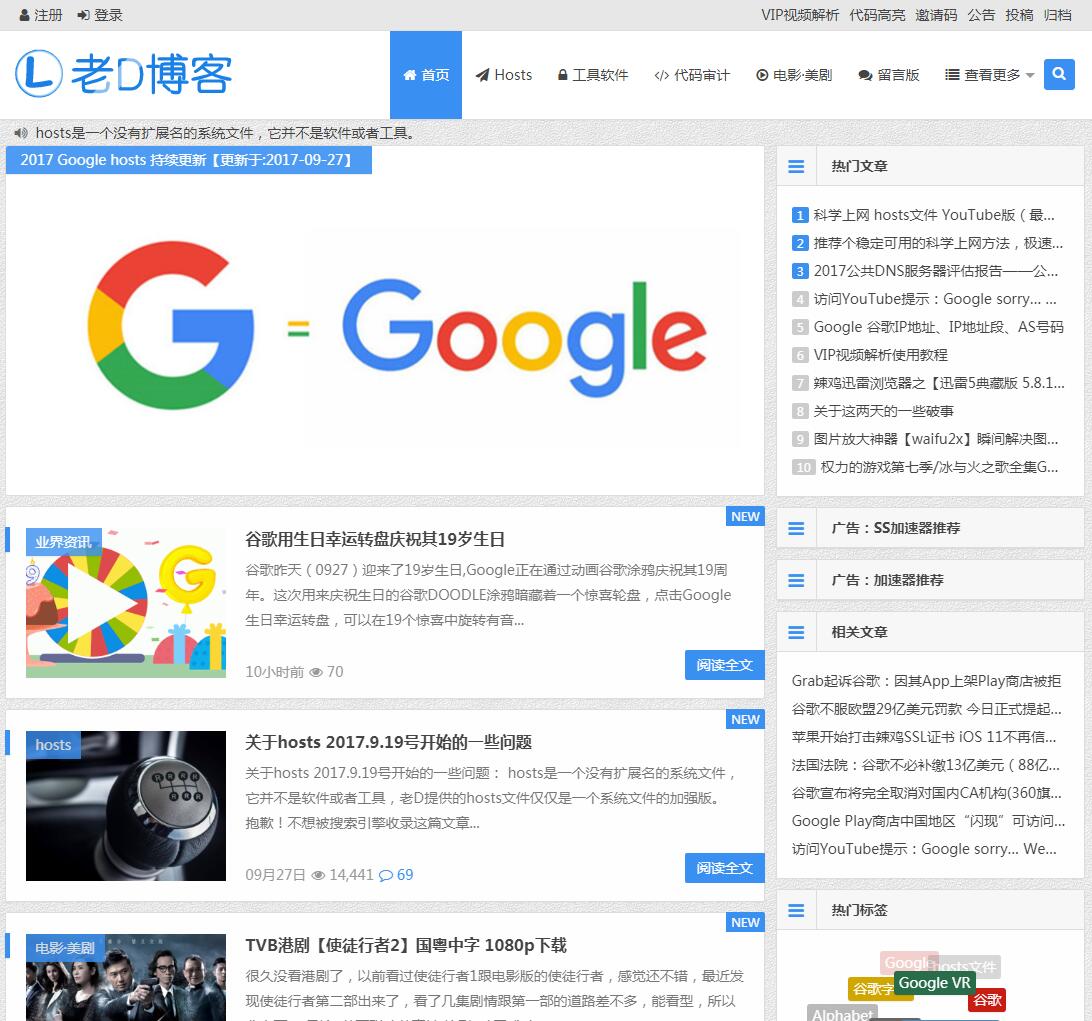
Task: Open hot article 6 VIP视频解析使用教程
Action: [880, 354]
